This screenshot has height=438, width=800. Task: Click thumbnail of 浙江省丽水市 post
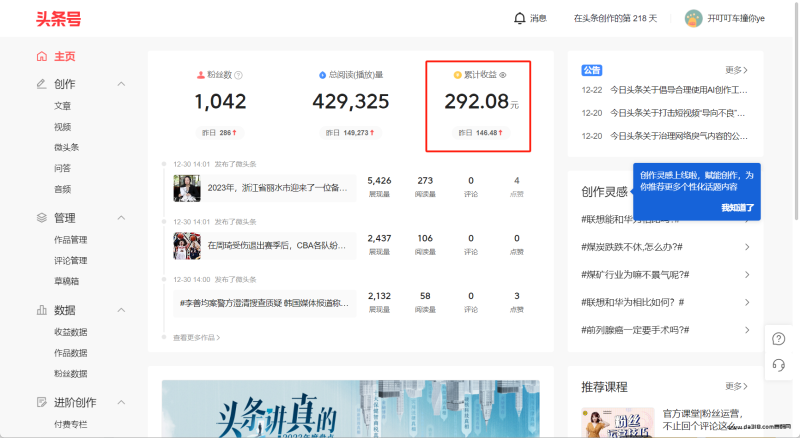pos(187,188)
